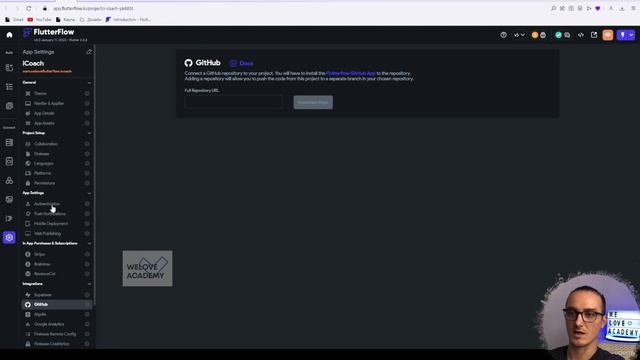Open the media assets image icon
The image size is (640, 360).
tap(9, 200)
